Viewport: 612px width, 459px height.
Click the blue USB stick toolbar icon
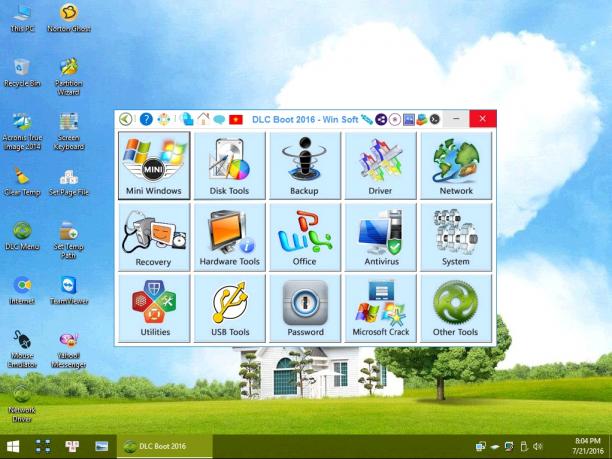pyautogui.click(x=366, y=119)
